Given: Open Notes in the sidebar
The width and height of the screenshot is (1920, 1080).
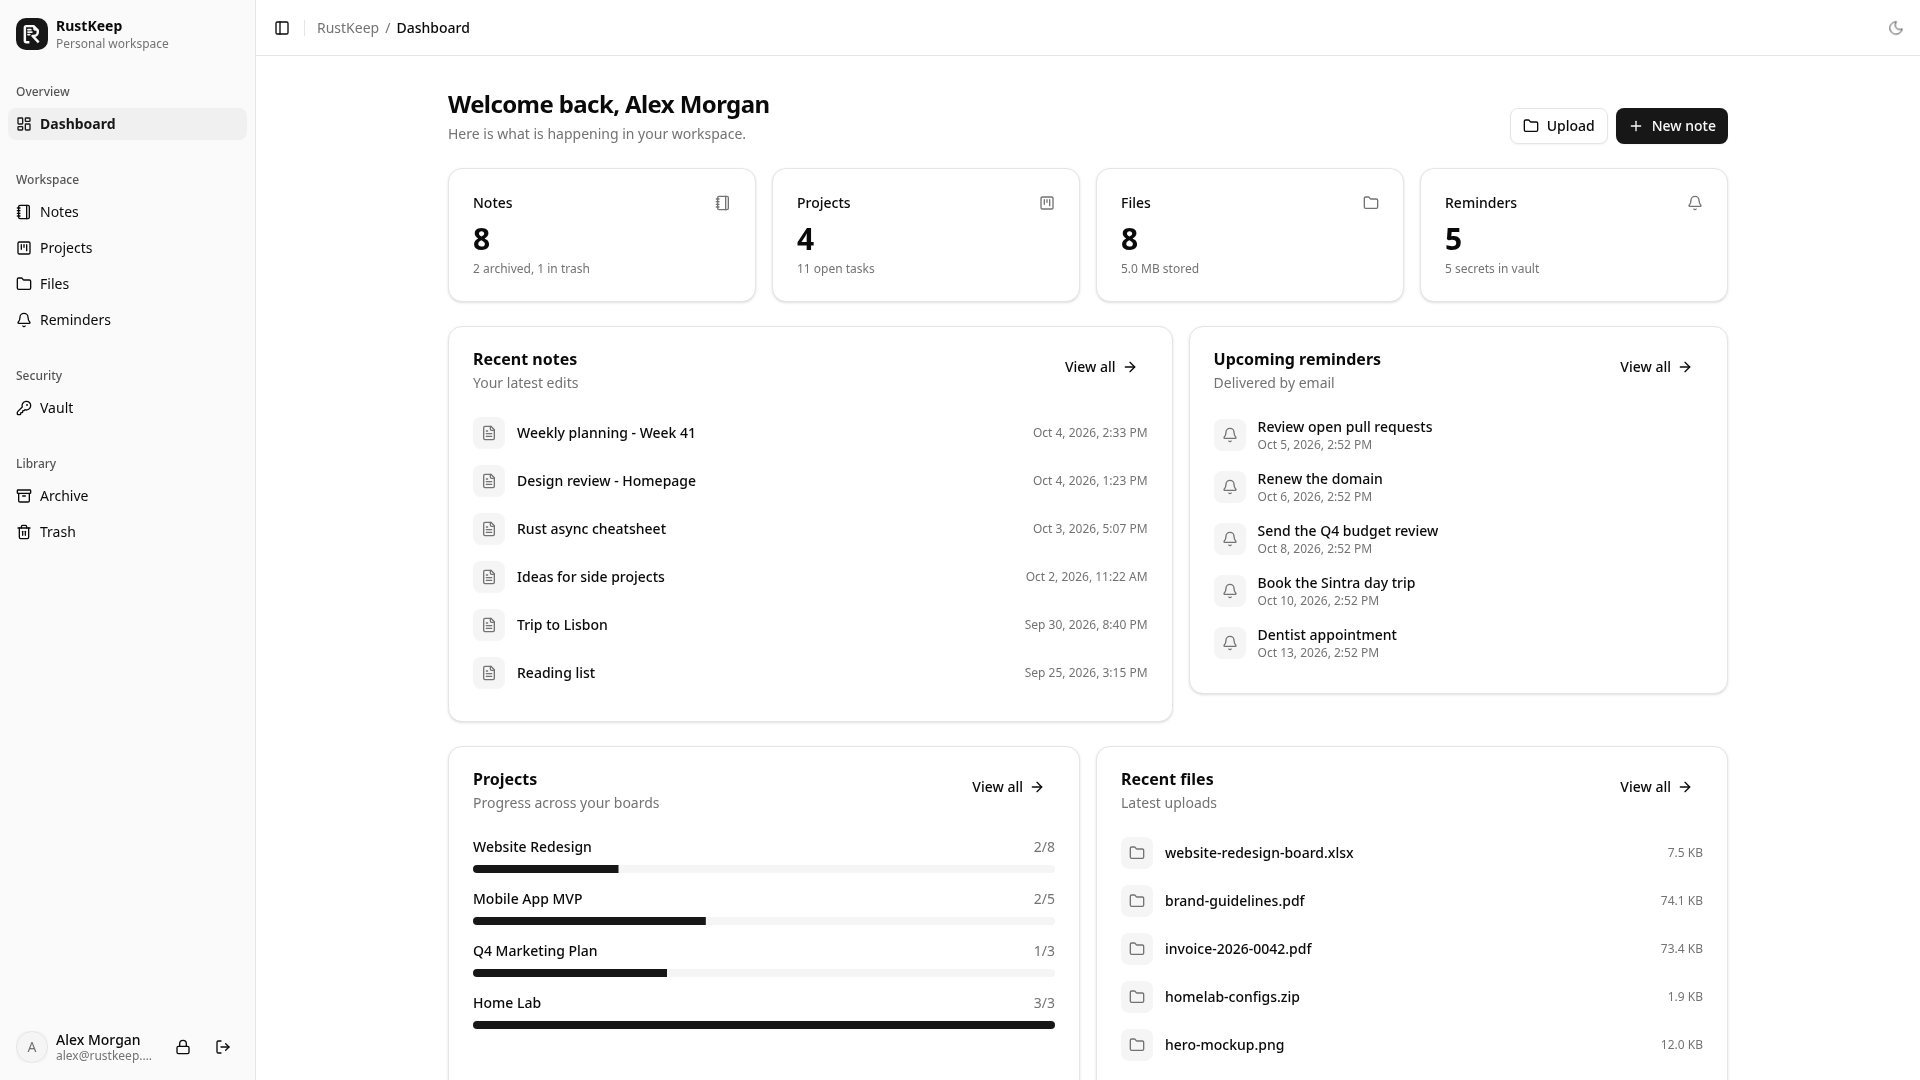Looking at the screenshot, I should tap(127, 212).
